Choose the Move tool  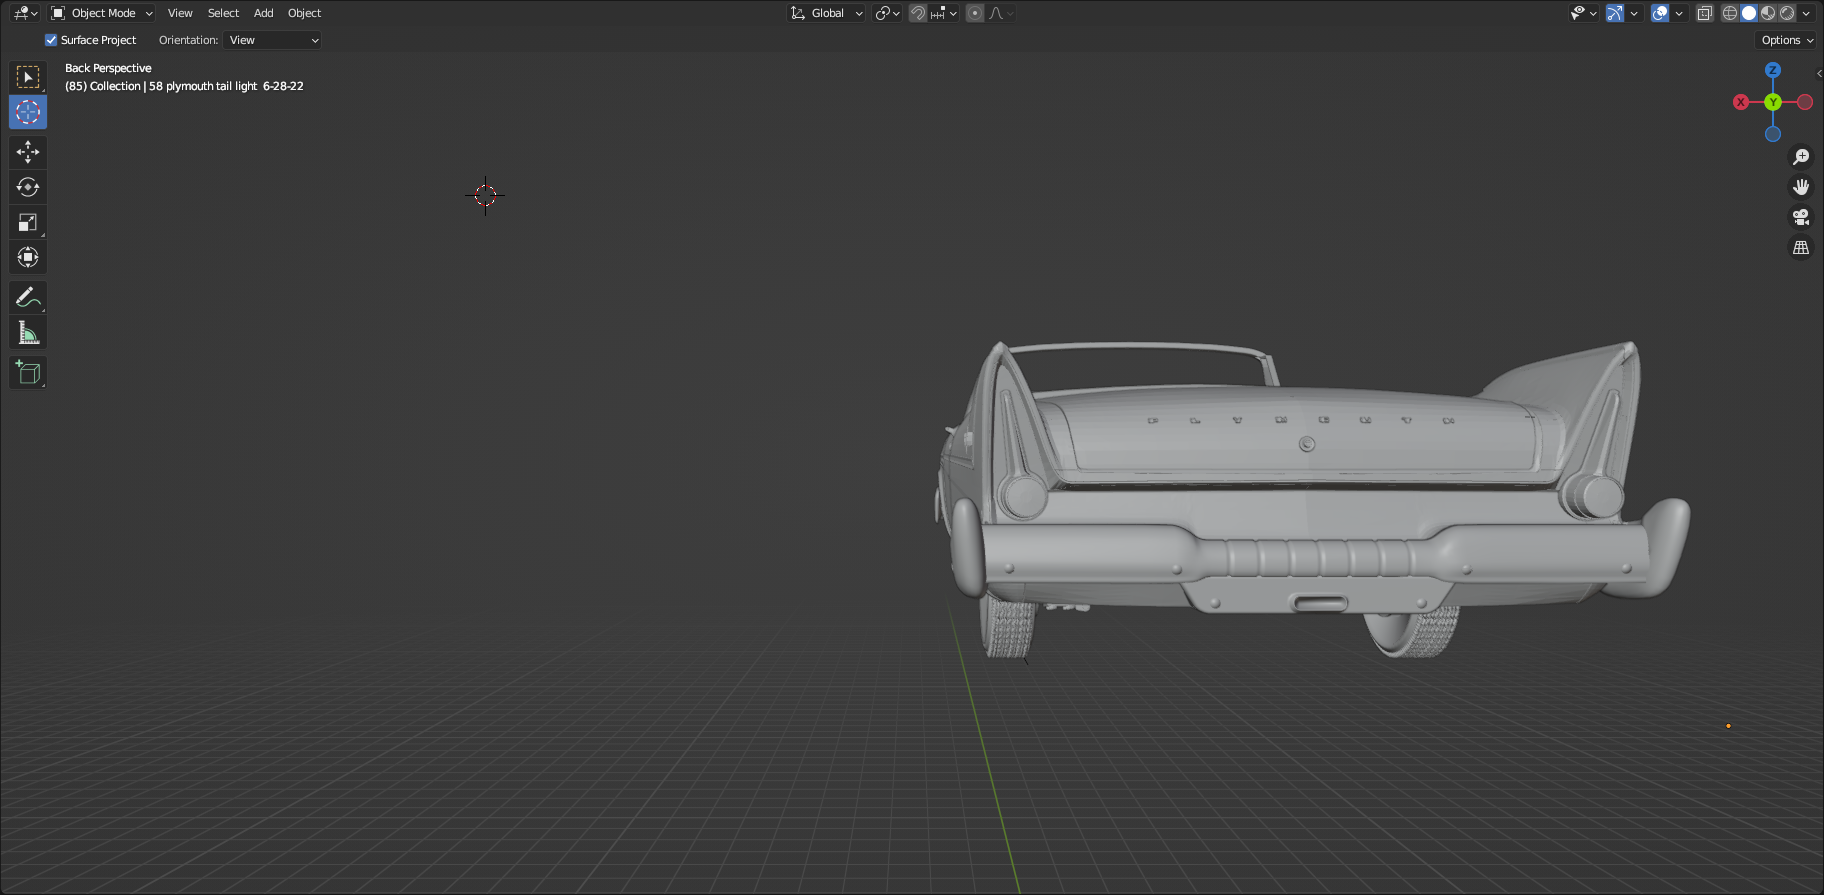click(x=28, y=152)
